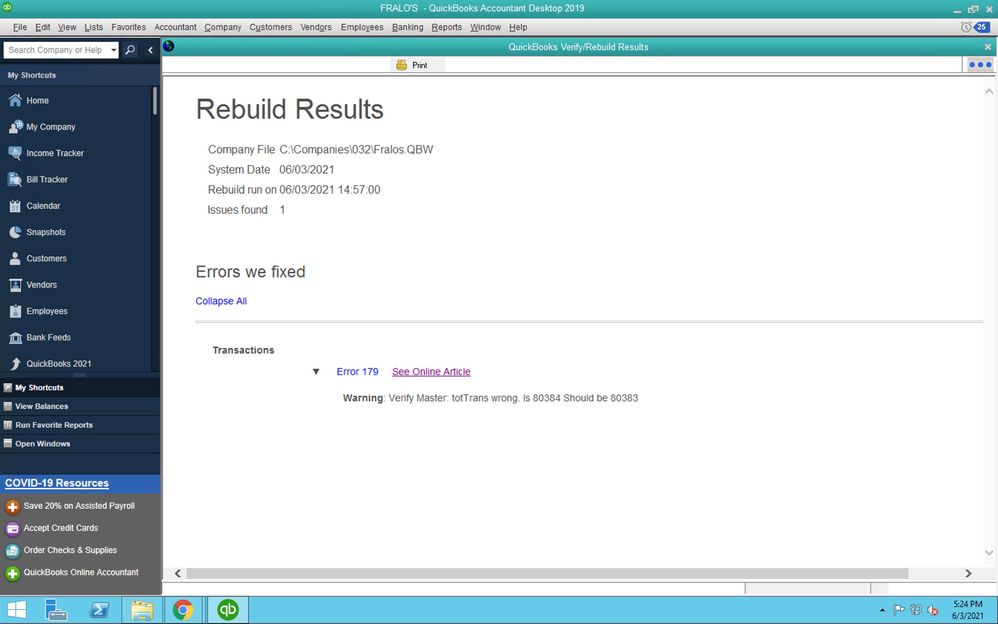Viewport: 998px width, 624px height.
Task: Open the search scope dropdown arrow
Action: [x=113, y=50]
